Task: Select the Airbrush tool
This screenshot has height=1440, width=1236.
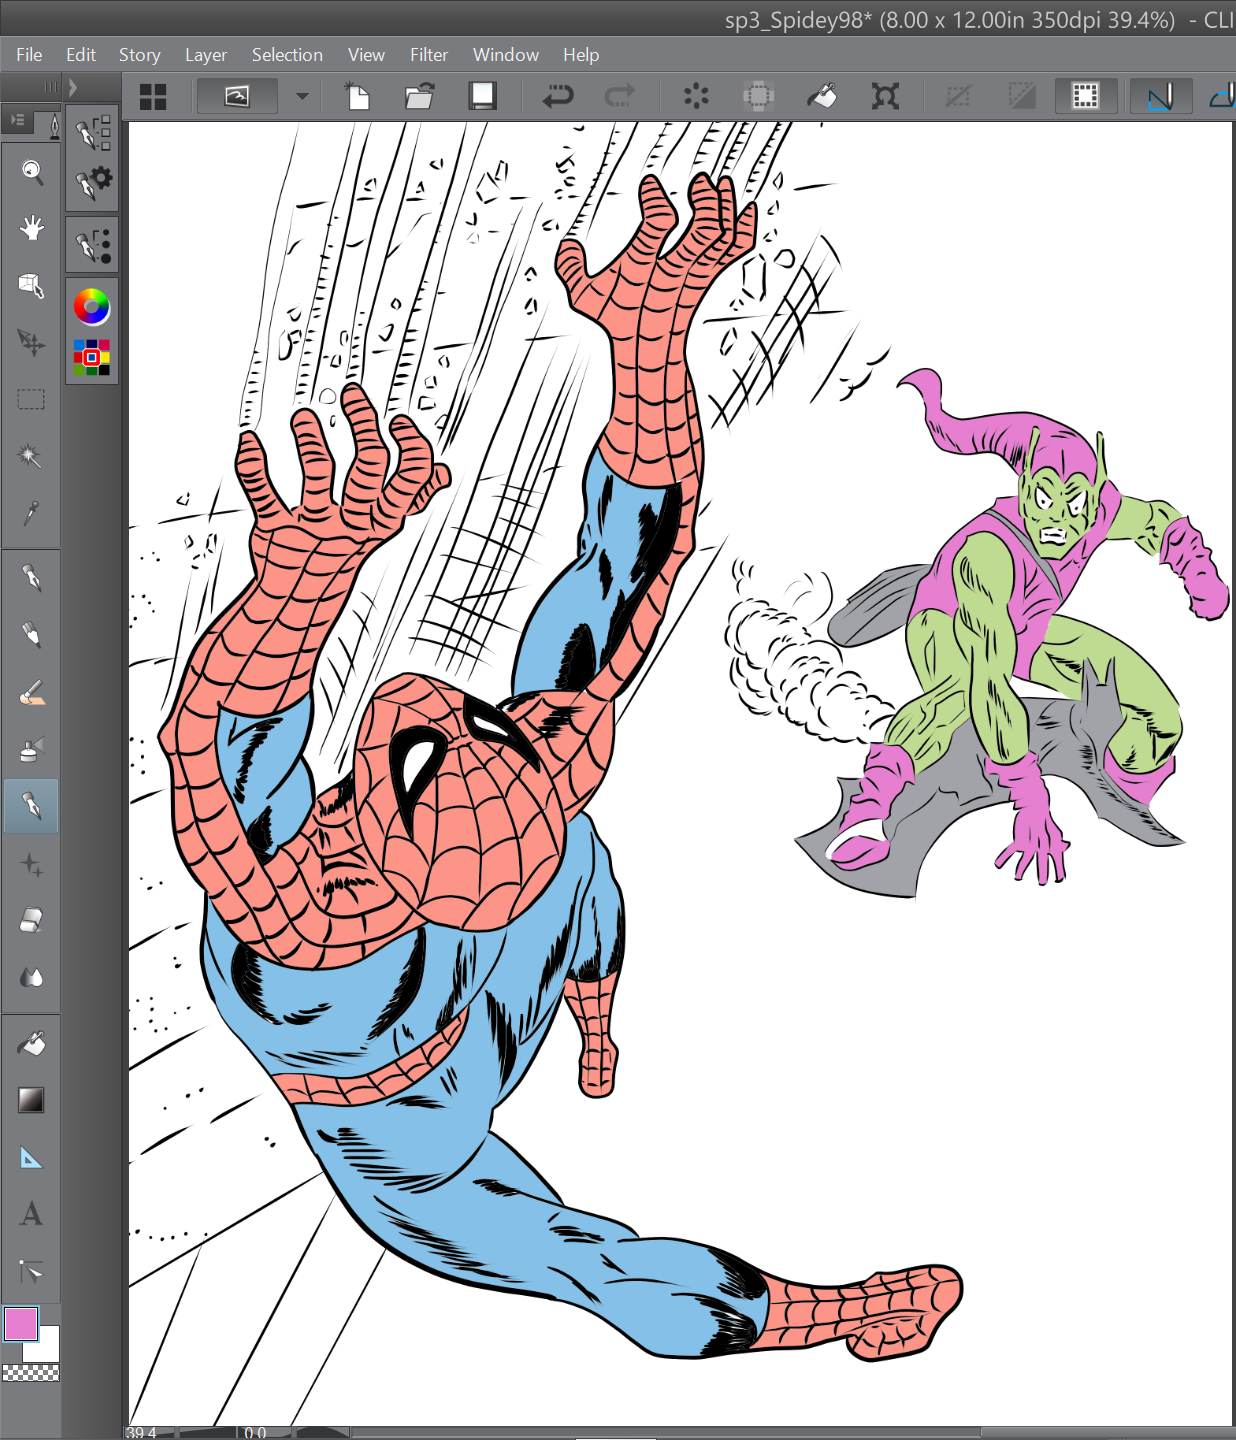Action: 31,749
